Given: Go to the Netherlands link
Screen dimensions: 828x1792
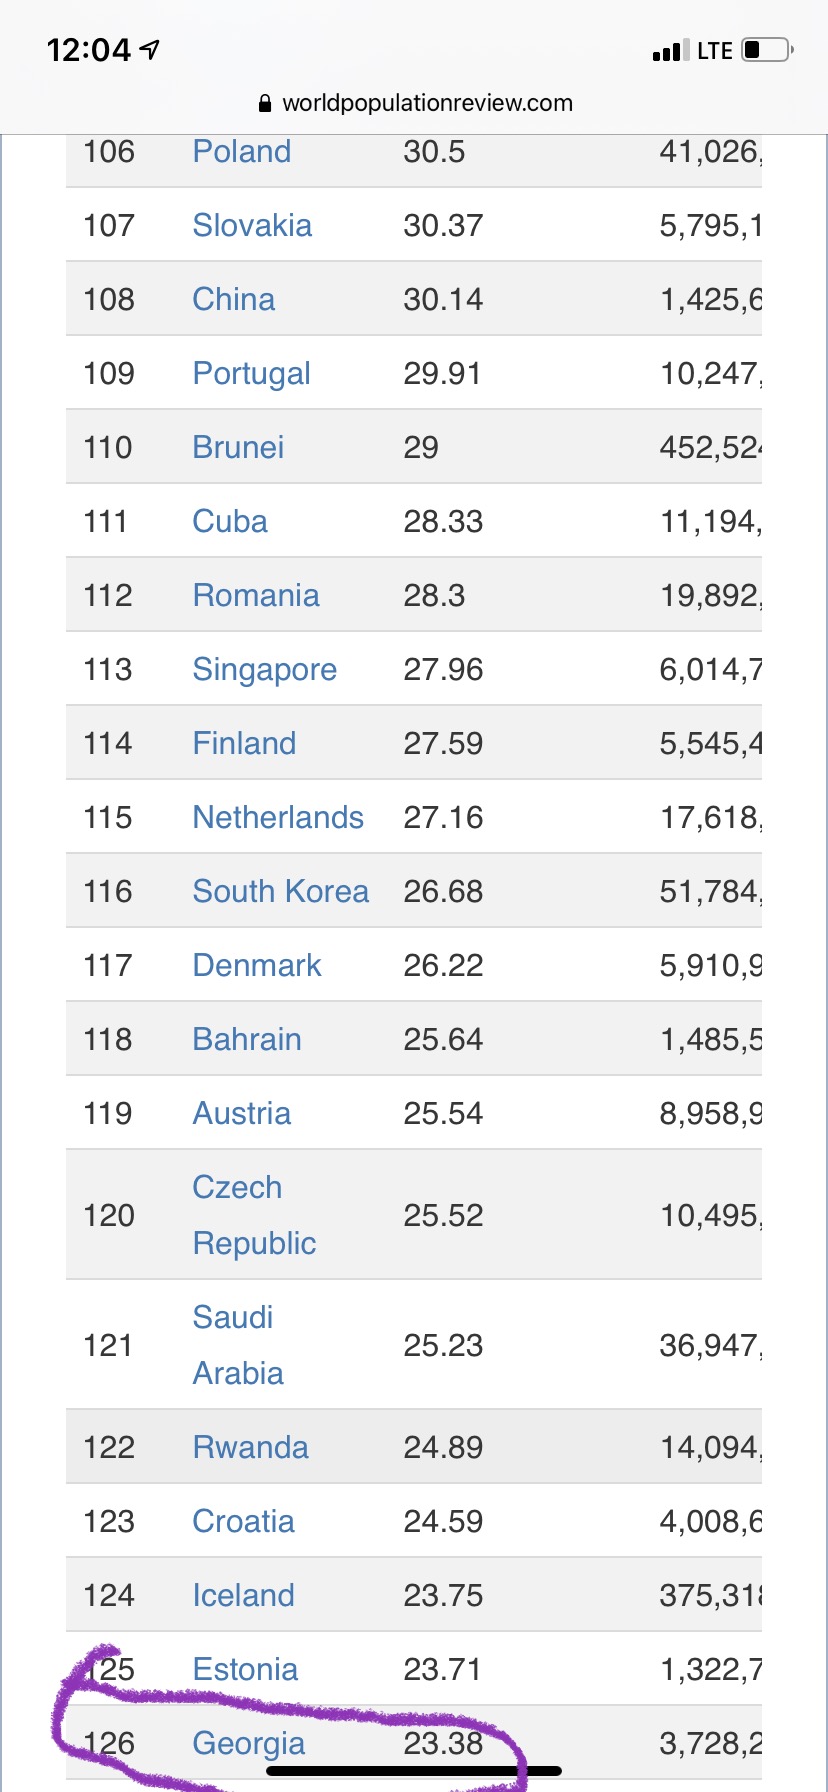Looking at the screenshot, I should coord(278,818).
